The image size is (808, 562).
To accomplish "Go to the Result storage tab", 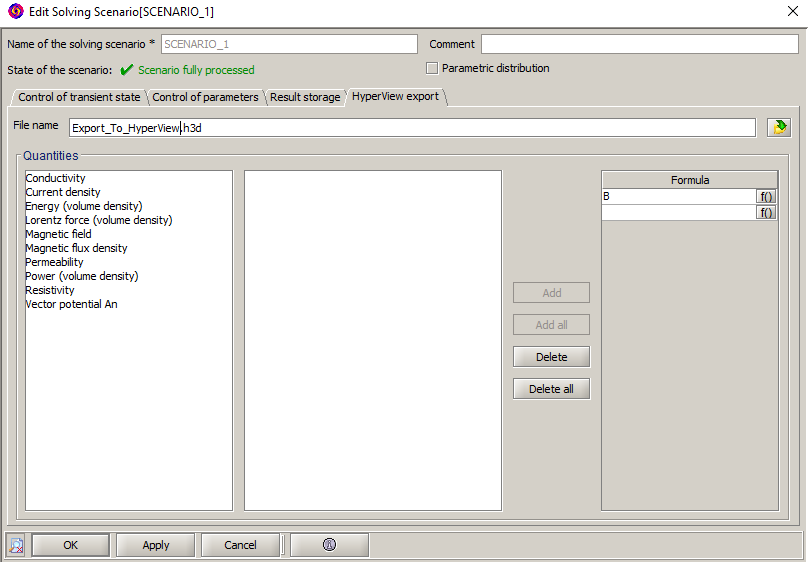I will 305,97.
